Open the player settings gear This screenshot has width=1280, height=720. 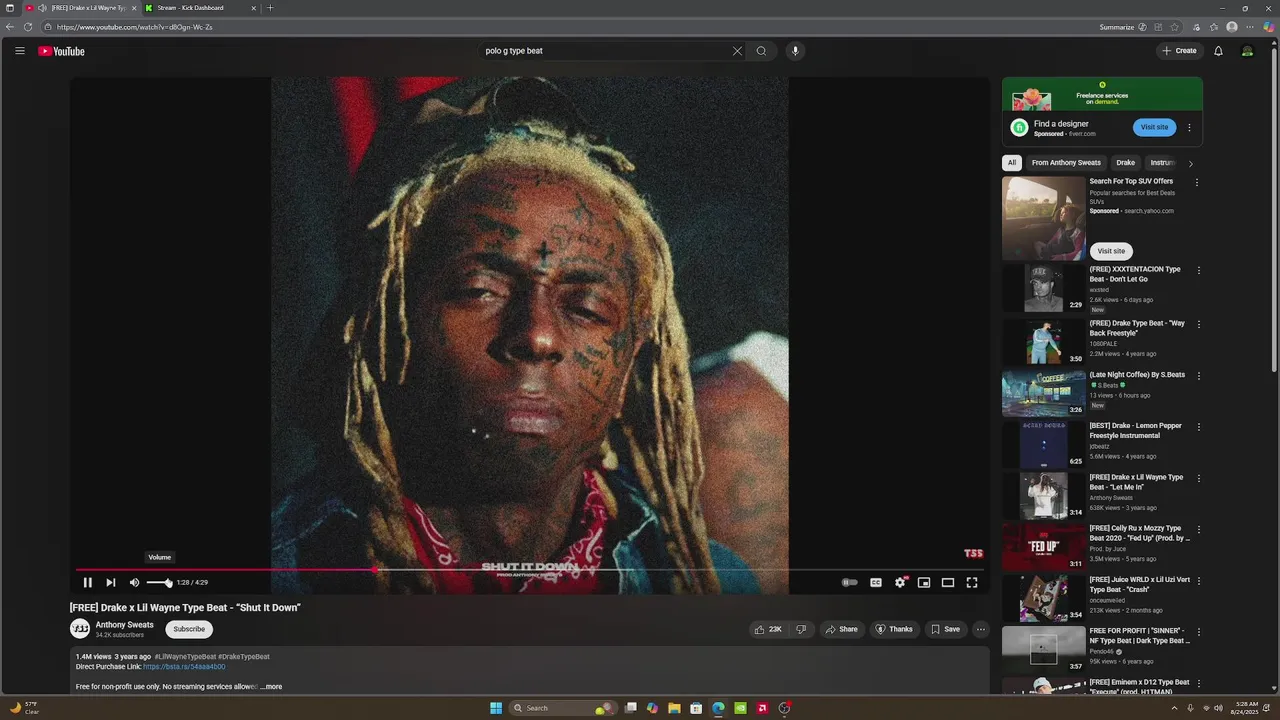point(900,582)
